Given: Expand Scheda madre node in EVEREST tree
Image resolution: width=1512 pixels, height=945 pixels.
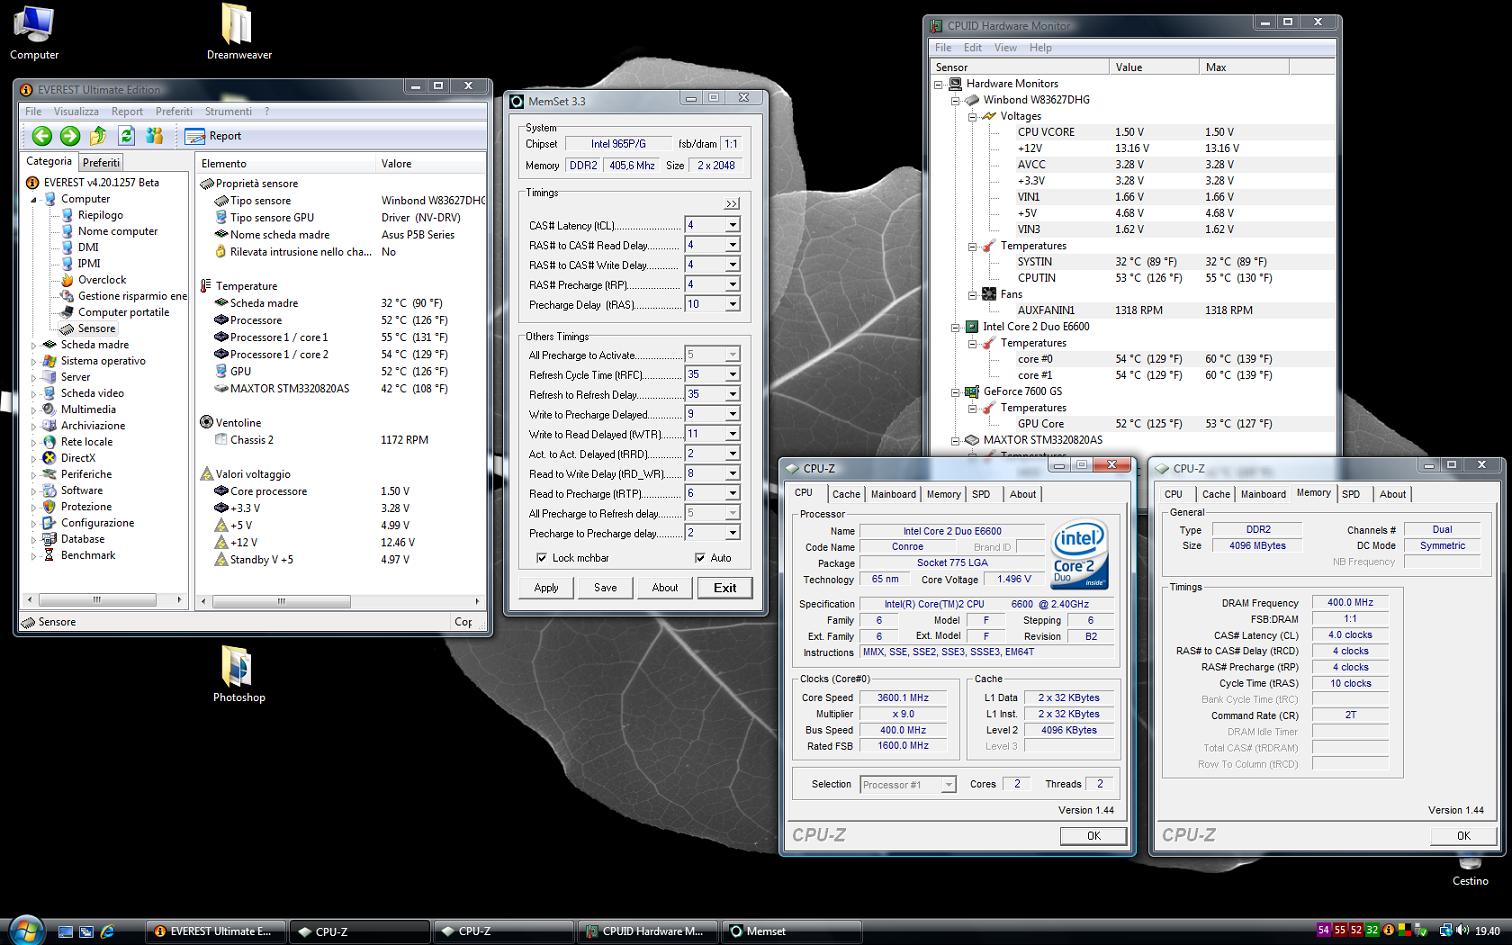Looking at the screenshot, I should click(x=33, y=345).
